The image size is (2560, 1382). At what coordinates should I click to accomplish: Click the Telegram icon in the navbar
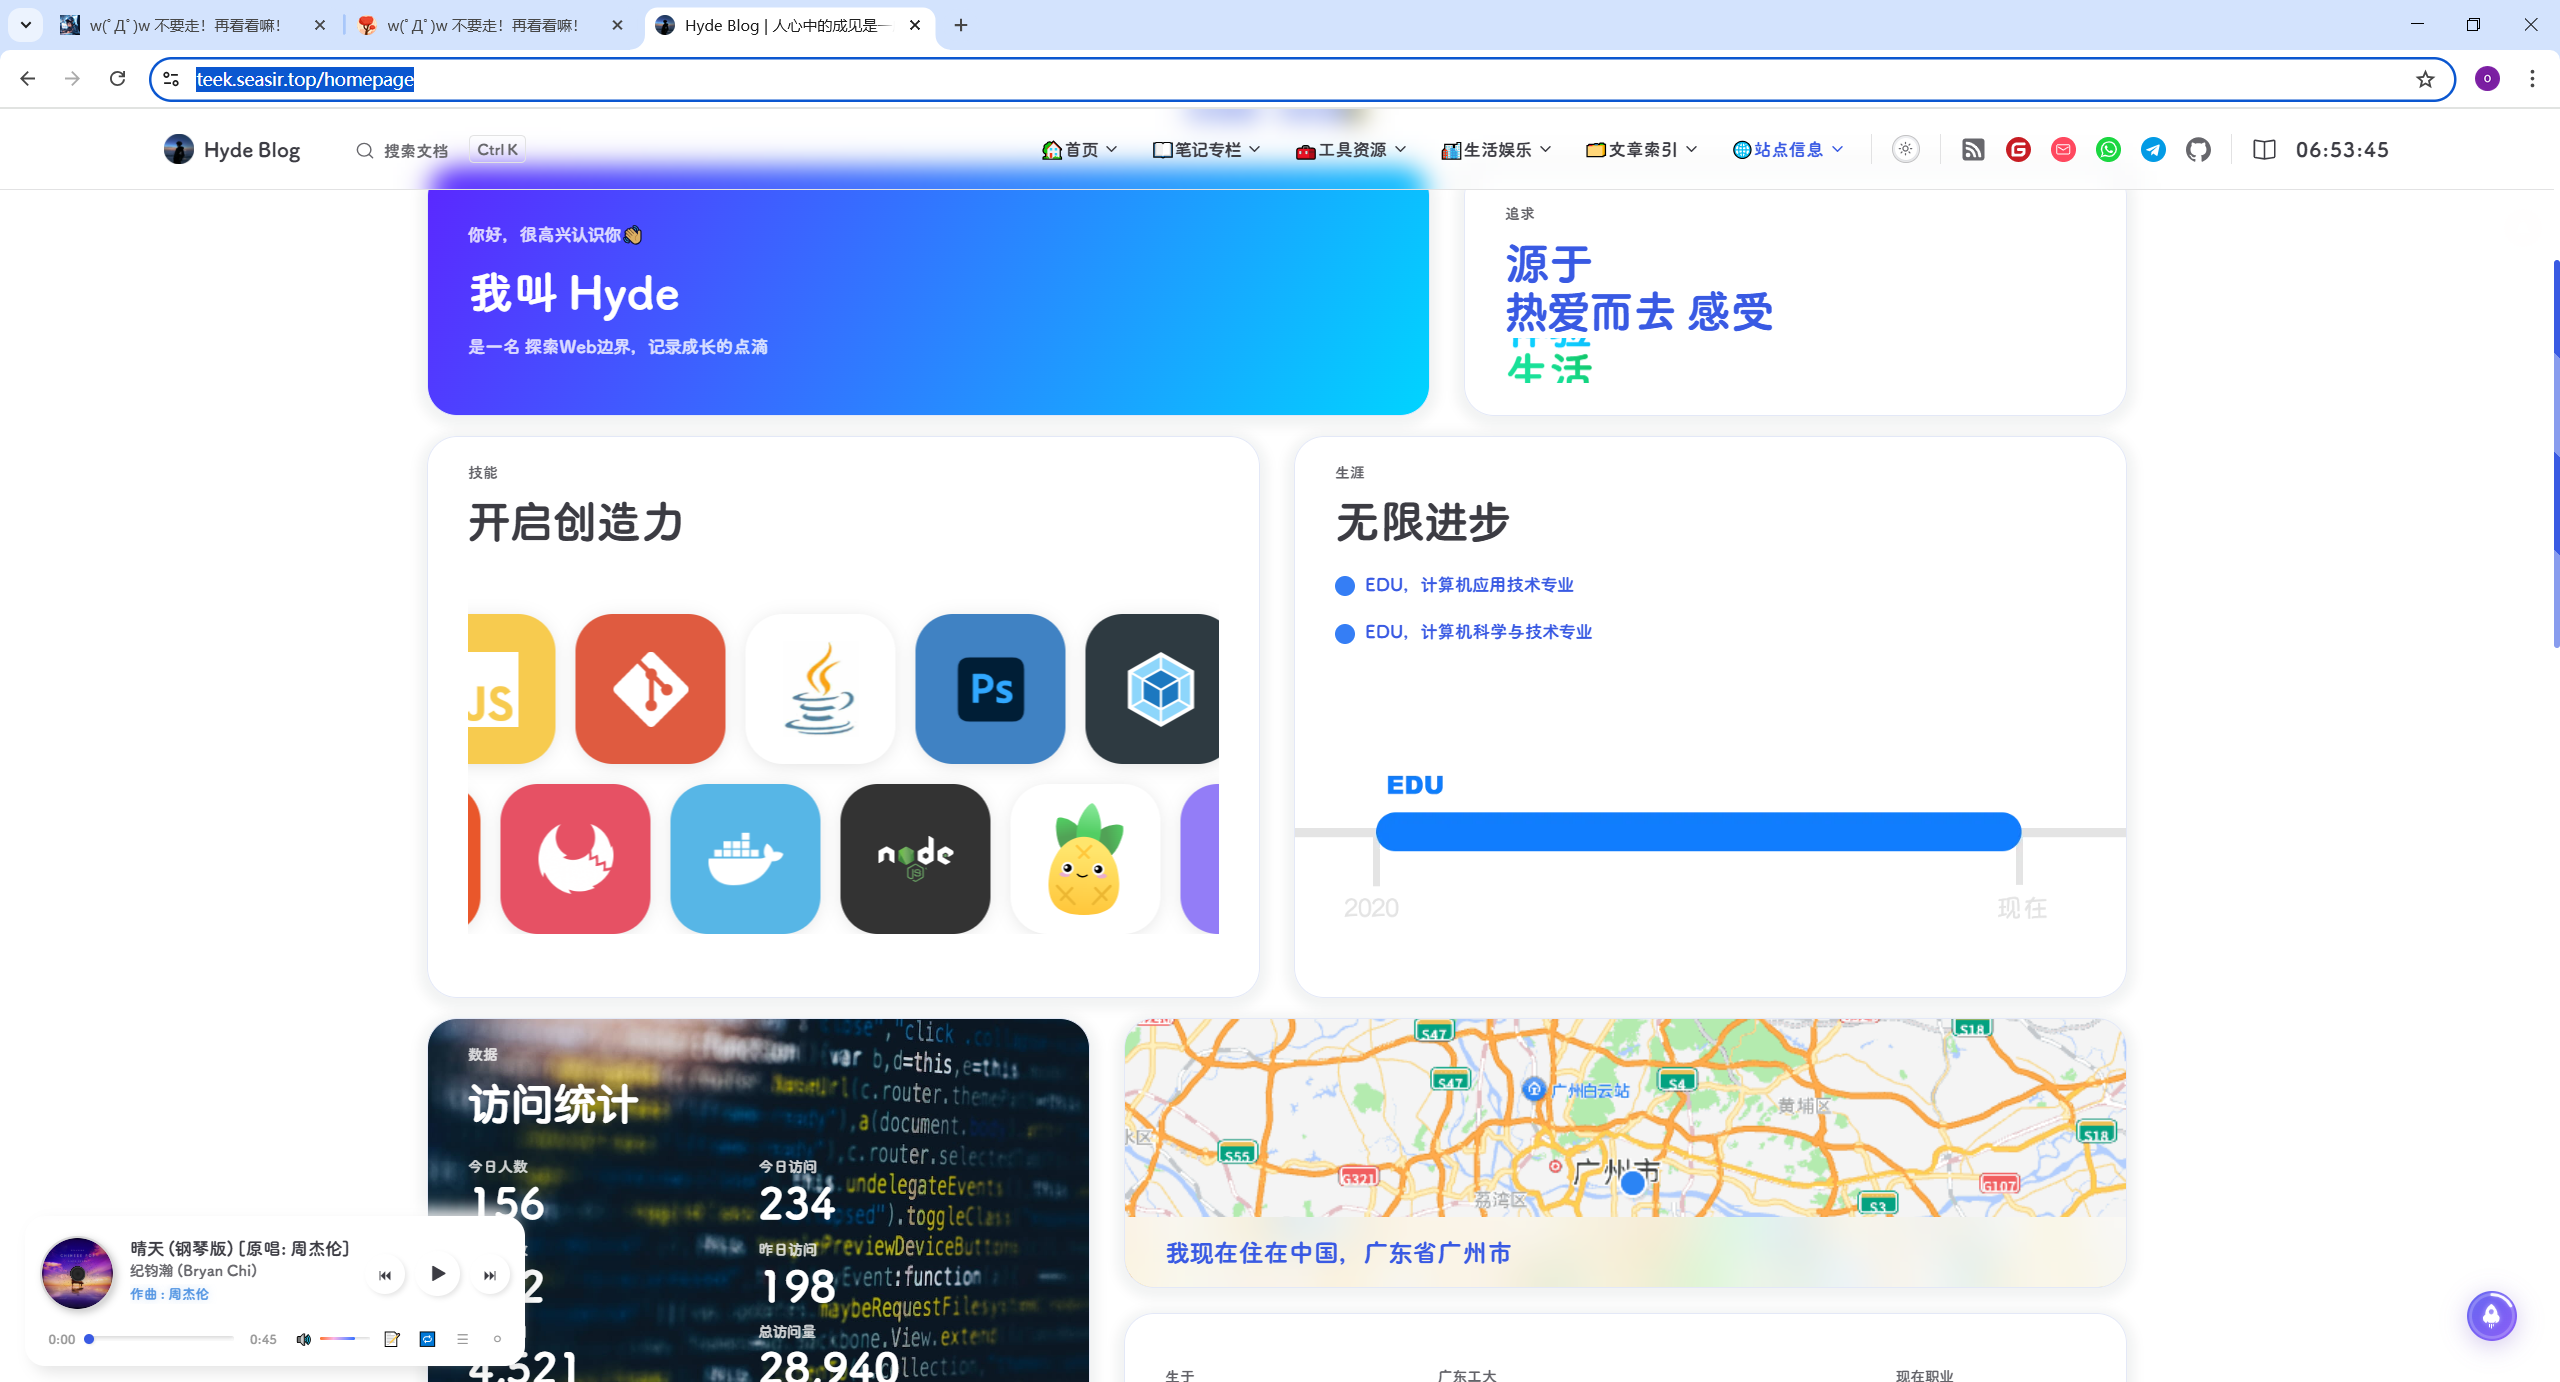tap(2153, 150)
